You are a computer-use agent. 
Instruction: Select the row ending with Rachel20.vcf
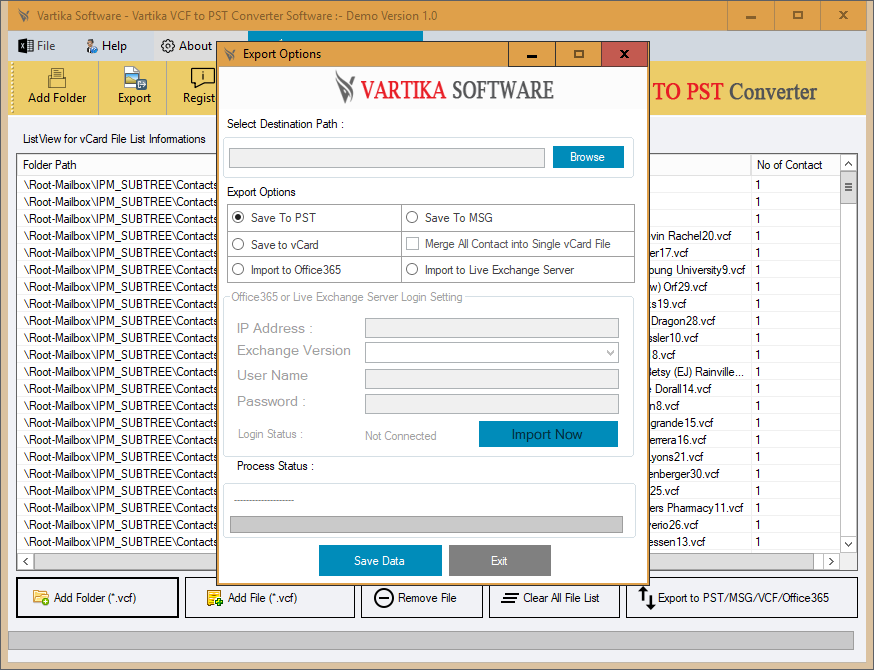tap(428, 236)
